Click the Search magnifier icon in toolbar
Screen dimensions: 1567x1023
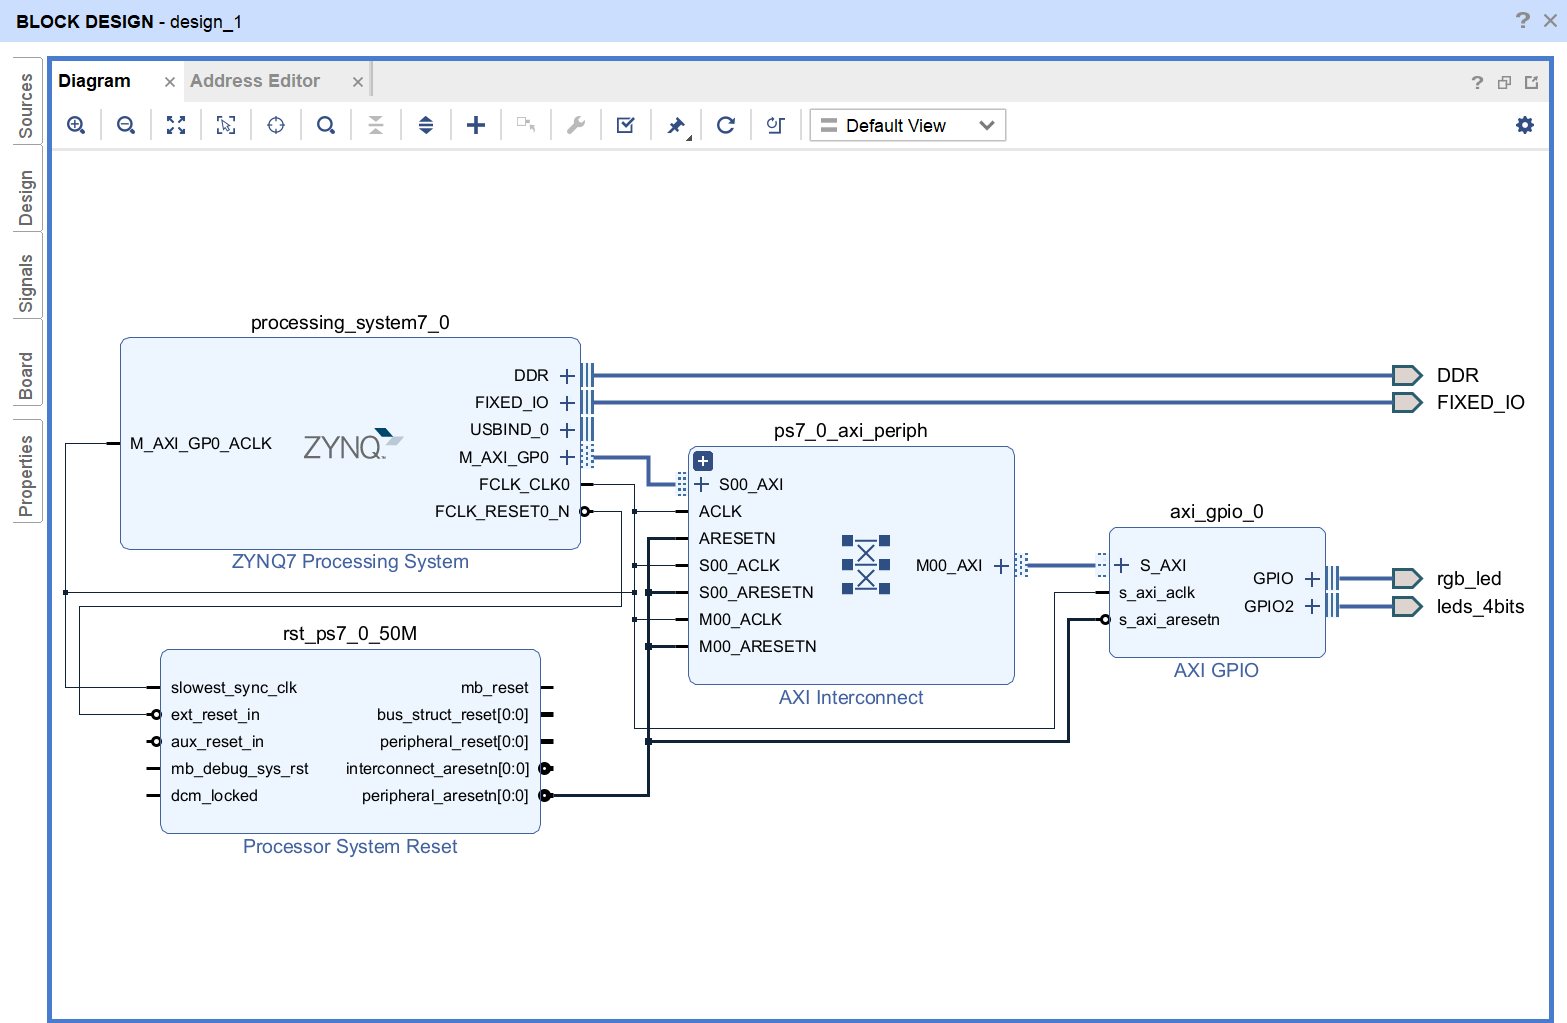[326, 125]
